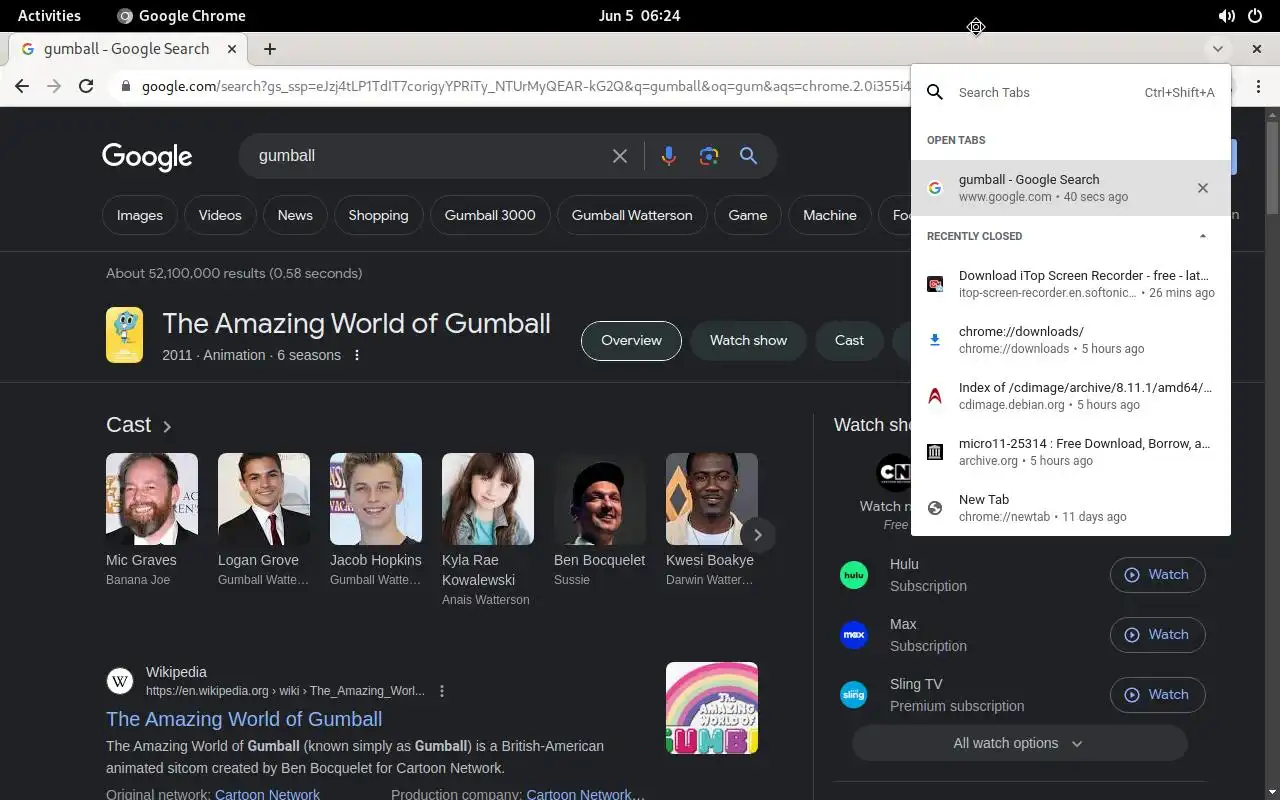Watch on Hulu button
Viewport: 1280px width, 800px height.
coord(1157,575)
